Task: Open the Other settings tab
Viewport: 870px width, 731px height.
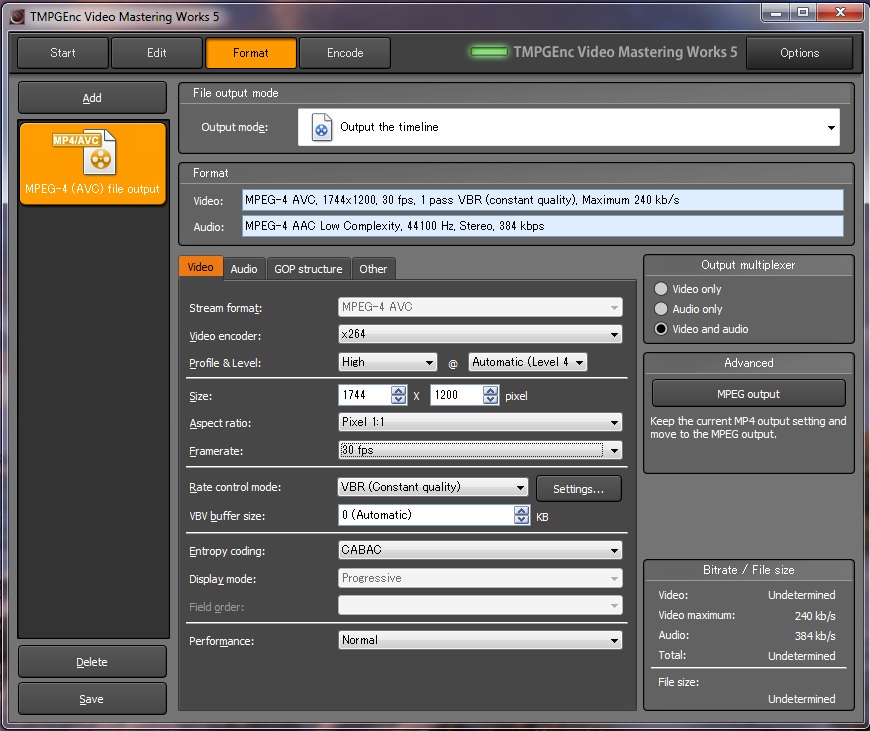Action: point(373,269)
